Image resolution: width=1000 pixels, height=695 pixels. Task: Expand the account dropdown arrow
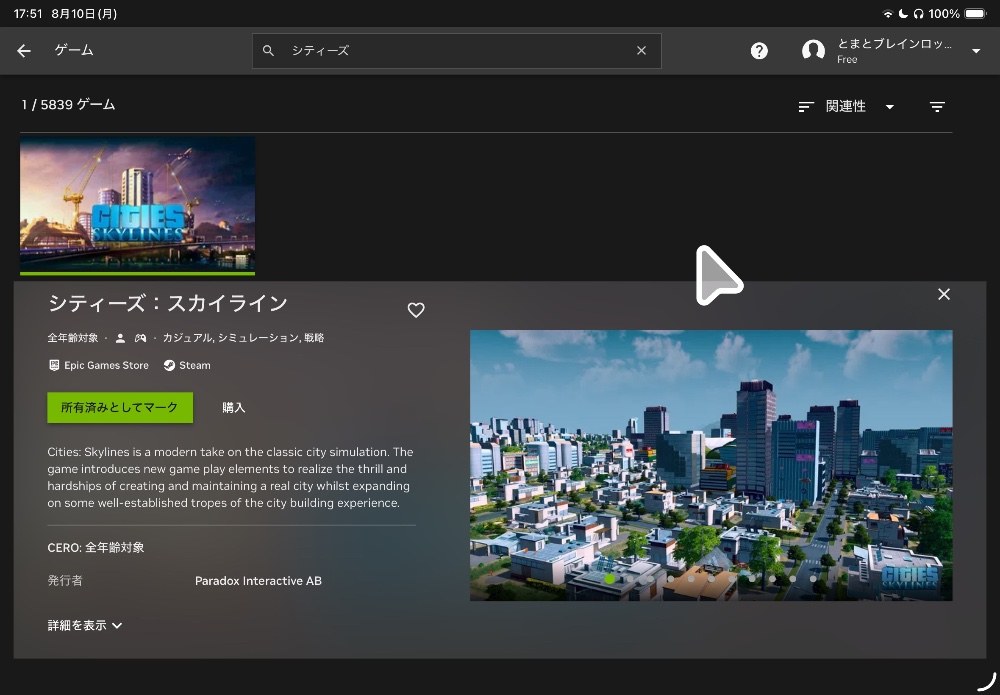[x=976, y=51]
